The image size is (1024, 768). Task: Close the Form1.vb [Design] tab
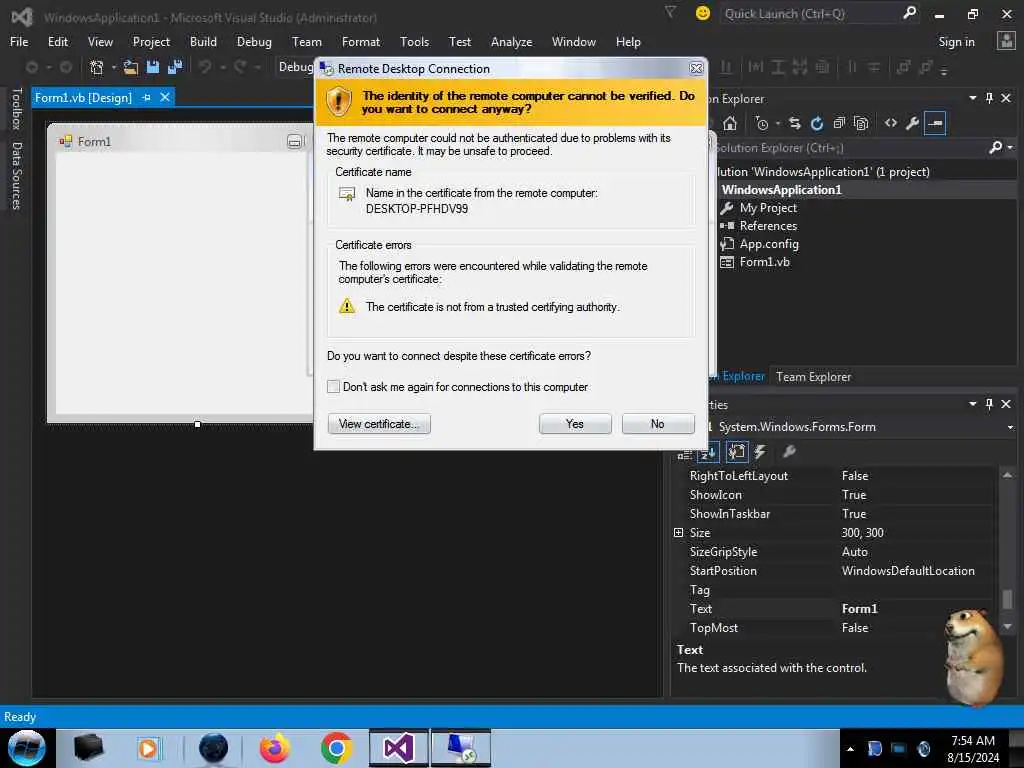(165, 97)
